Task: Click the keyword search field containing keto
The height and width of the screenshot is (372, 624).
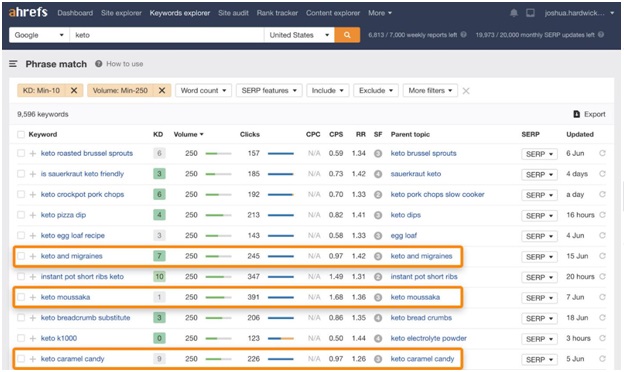Action: [167, 35]
